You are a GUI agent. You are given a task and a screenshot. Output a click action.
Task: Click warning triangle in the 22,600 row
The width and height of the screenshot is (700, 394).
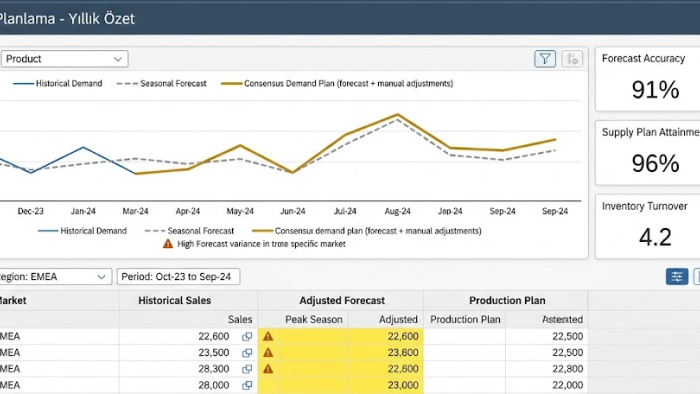tap(268, 336)
